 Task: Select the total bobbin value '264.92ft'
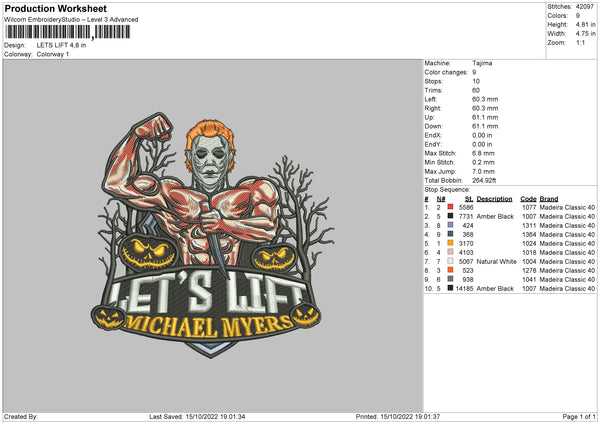pyautogui.click(x=484, y=181)
